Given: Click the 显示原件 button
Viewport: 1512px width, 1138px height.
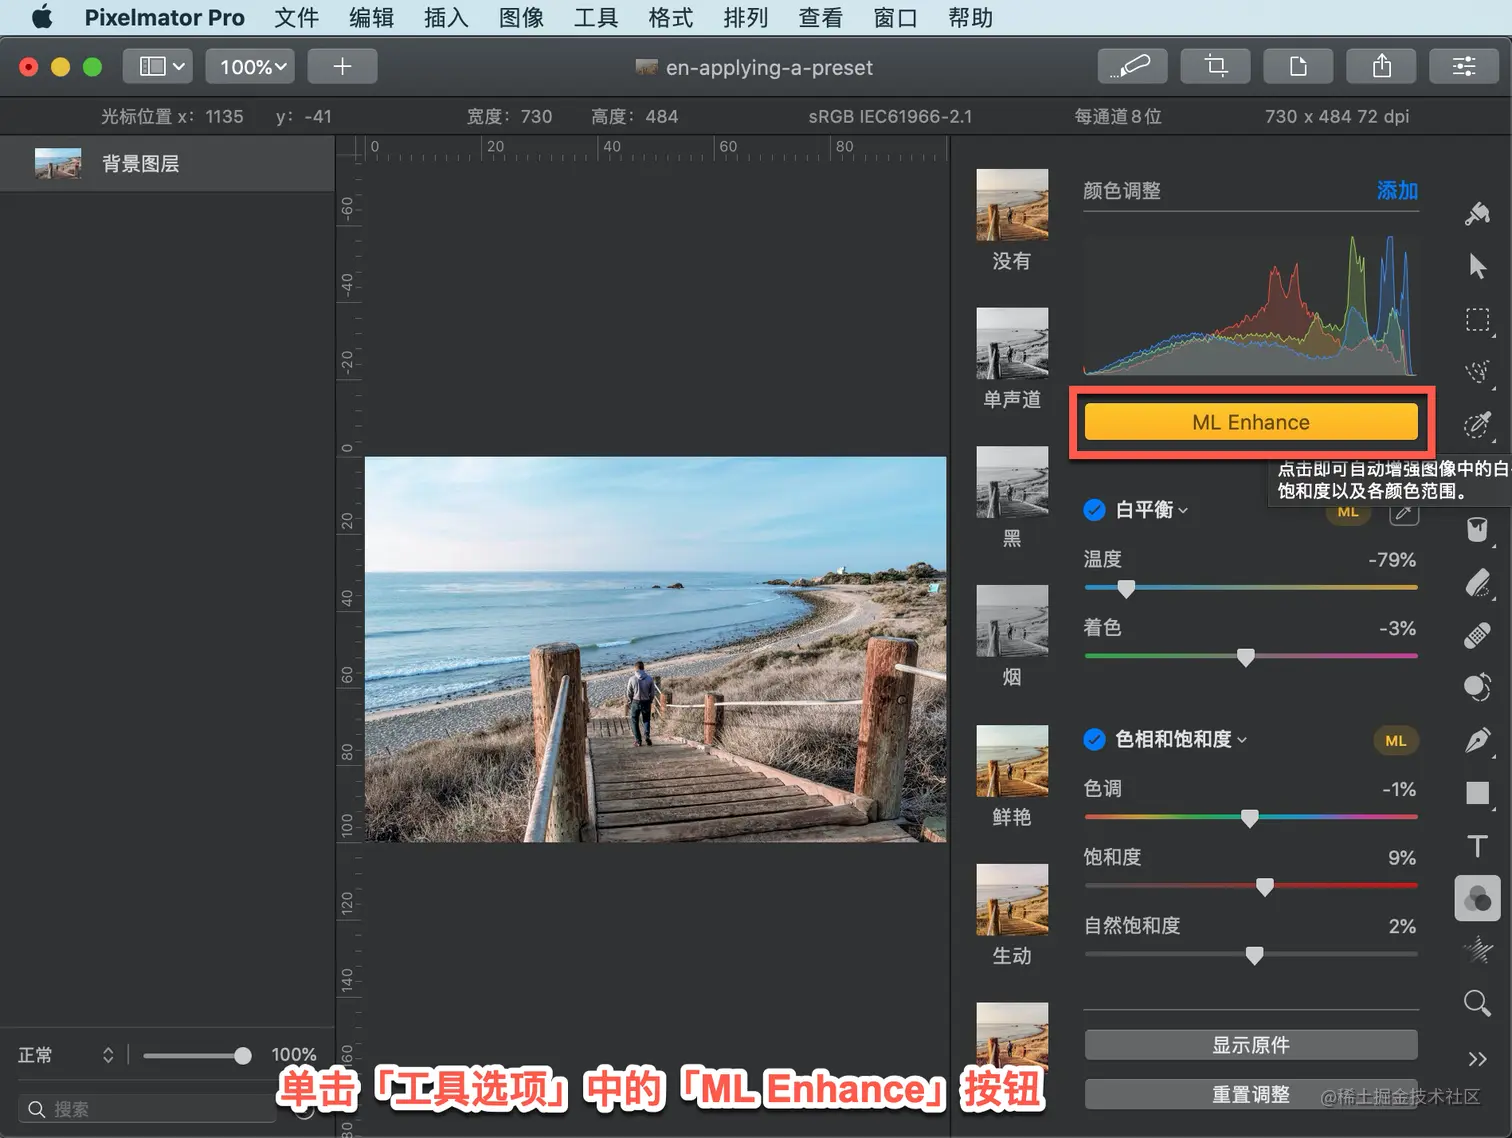Looking at the screenshot, I should pyautogui.click(x=1251, y=1045).
